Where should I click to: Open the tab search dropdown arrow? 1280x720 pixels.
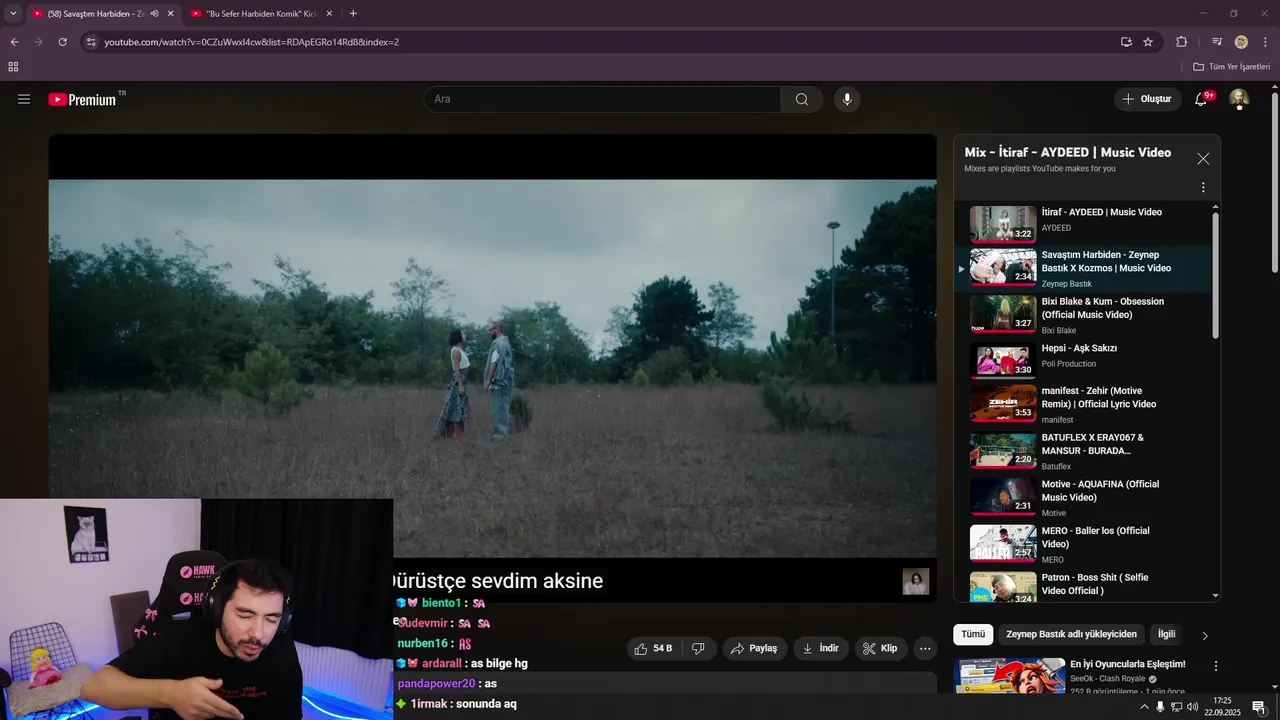(13, 14)
